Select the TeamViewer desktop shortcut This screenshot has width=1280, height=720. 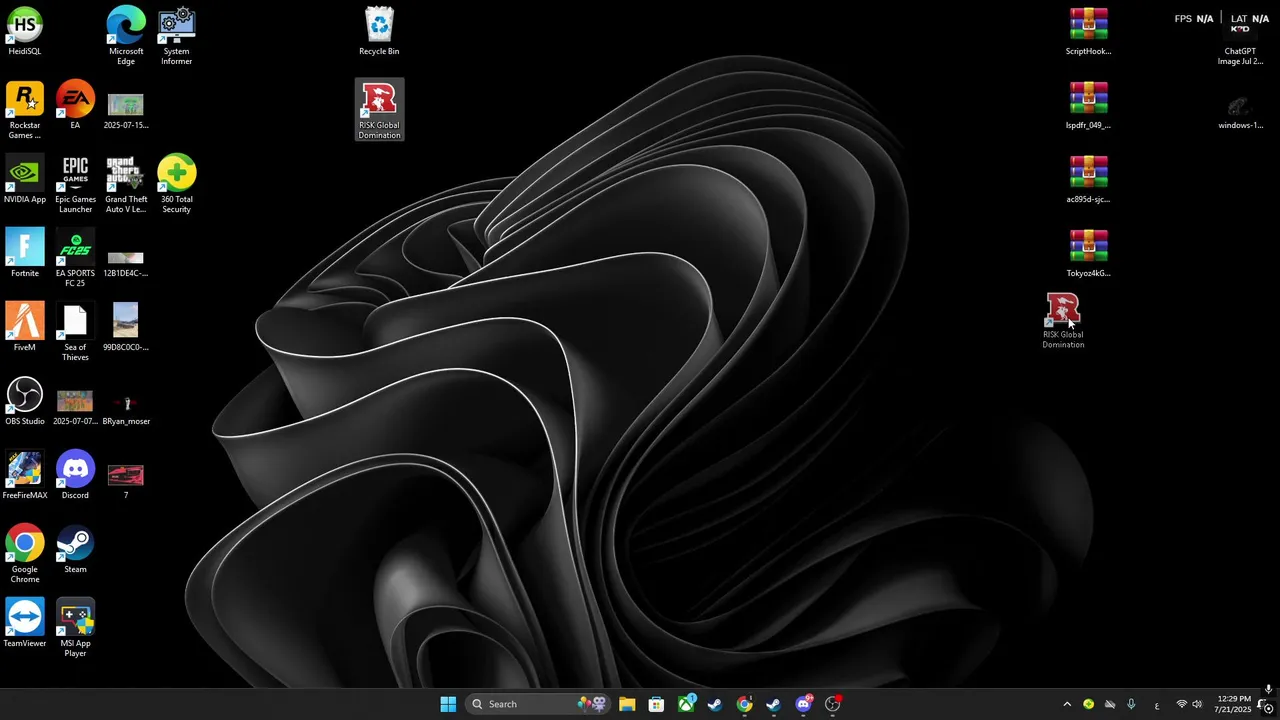pos(25,623)
